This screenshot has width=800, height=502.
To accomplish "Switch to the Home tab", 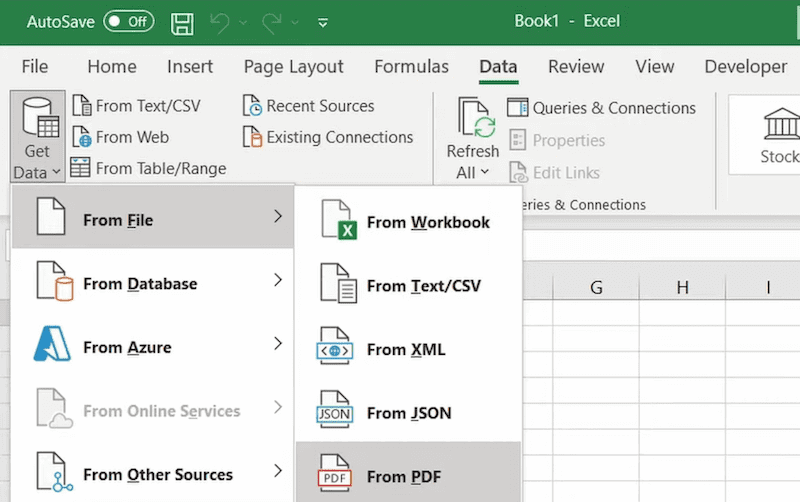I will (112, 66).
